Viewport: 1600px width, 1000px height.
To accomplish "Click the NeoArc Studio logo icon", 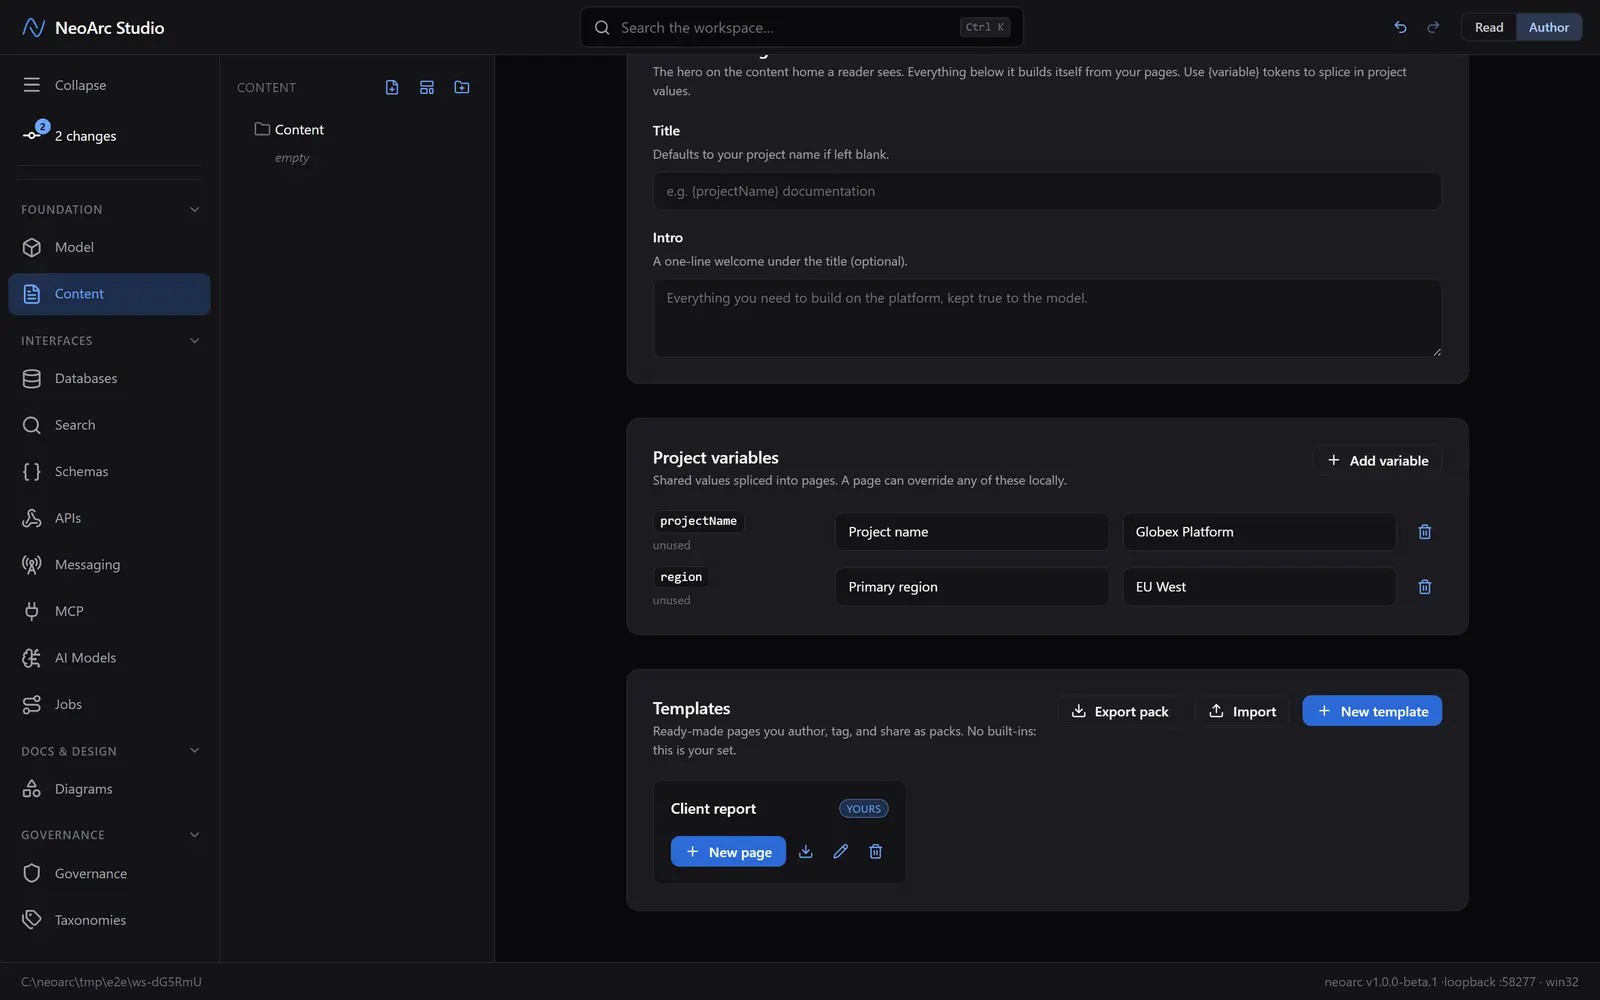I will click(33, 27).
